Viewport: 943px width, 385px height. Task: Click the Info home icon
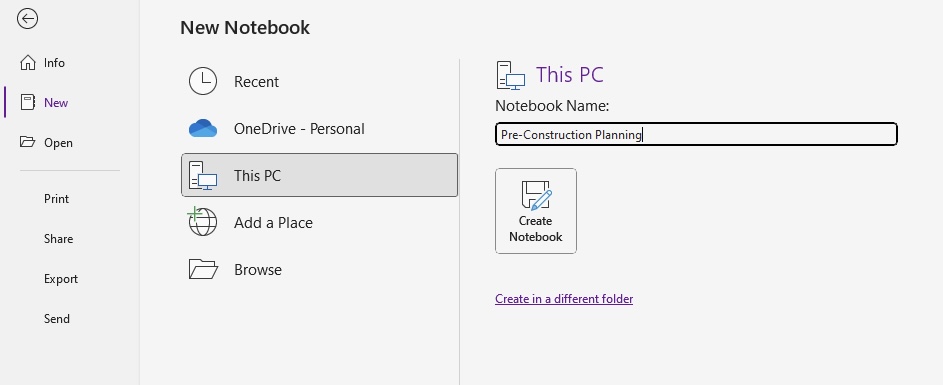[28, 63]
